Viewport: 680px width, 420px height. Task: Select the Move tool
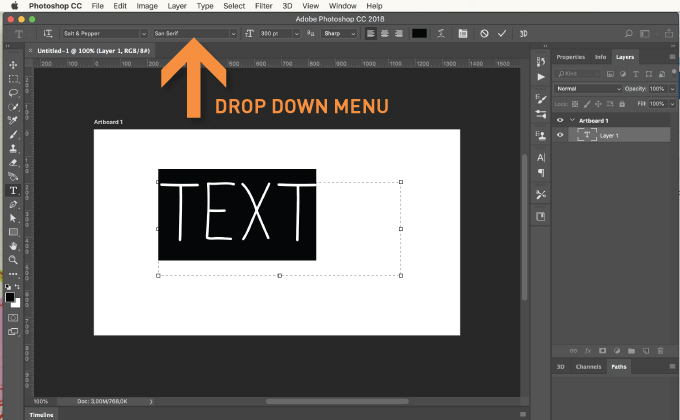tap(13, 64)
